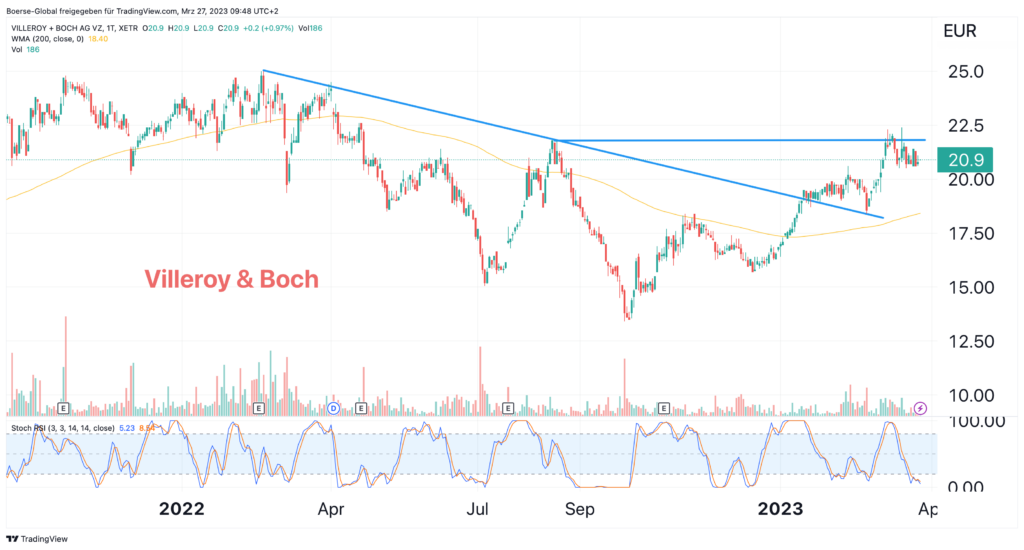Click the earnings 'E' marker right of dividend marker
This screenshot has width=1024, height=550.
[361, 408]
